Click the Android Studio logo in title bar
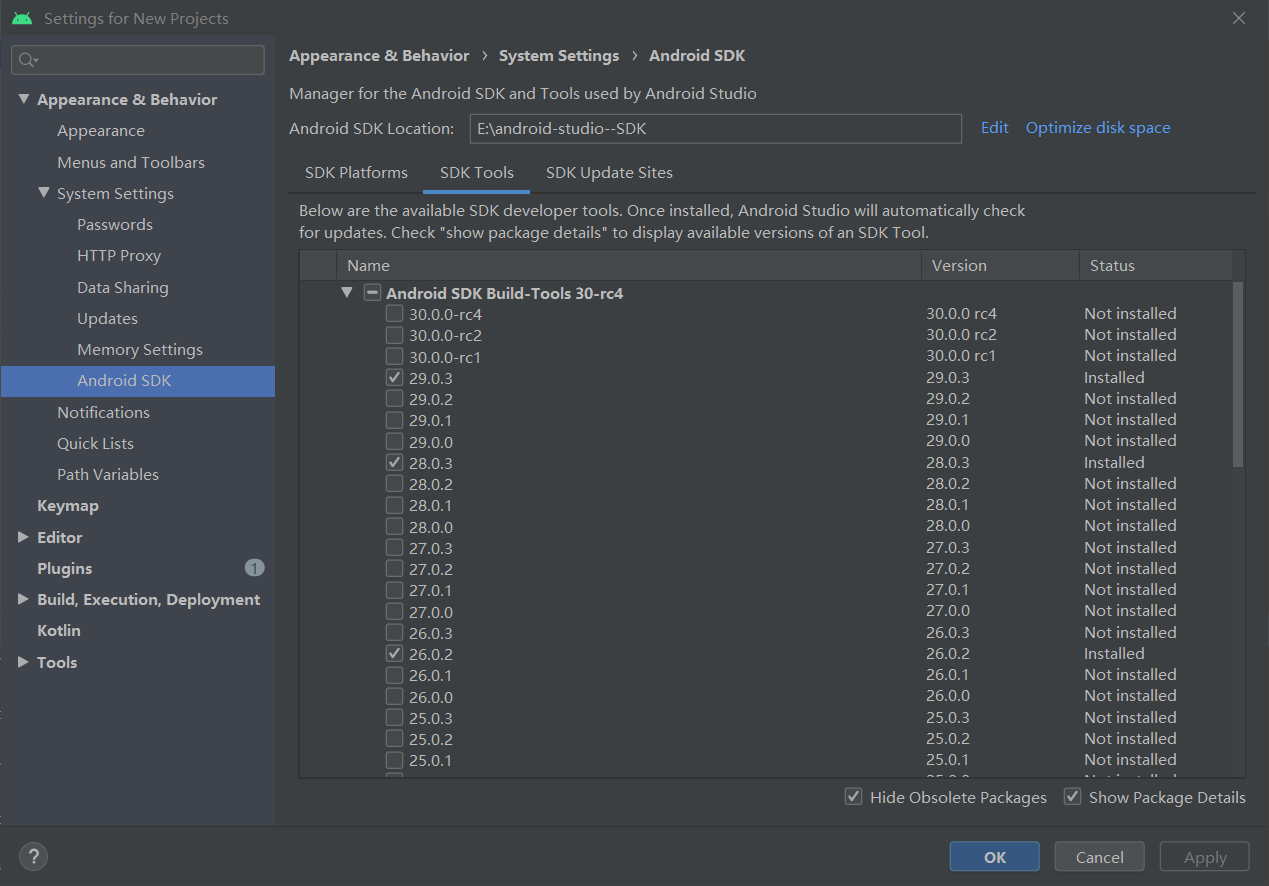The image size is (1269, 886). (x=22, y=18)
